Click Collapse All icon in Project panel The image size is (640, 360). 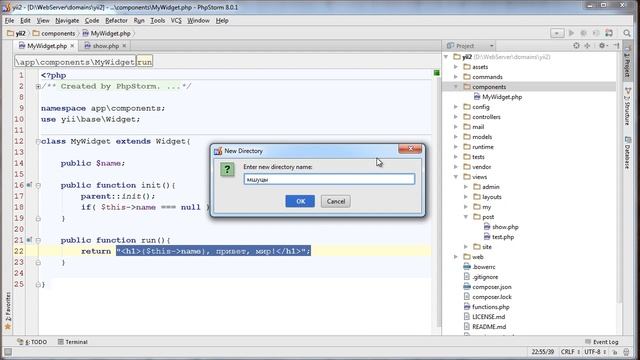coord(587,46)
